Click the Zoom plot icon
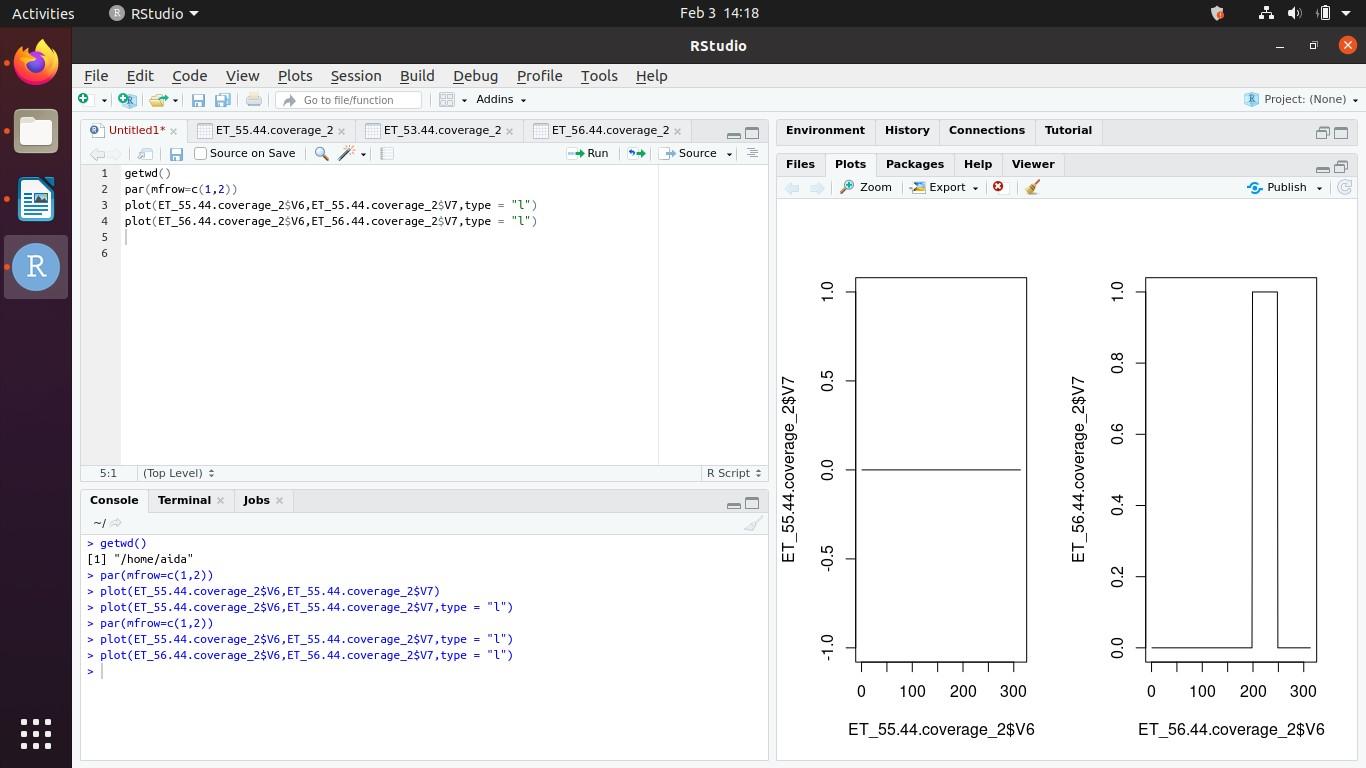Screen dimensions: 1366x768 [866, 187]
